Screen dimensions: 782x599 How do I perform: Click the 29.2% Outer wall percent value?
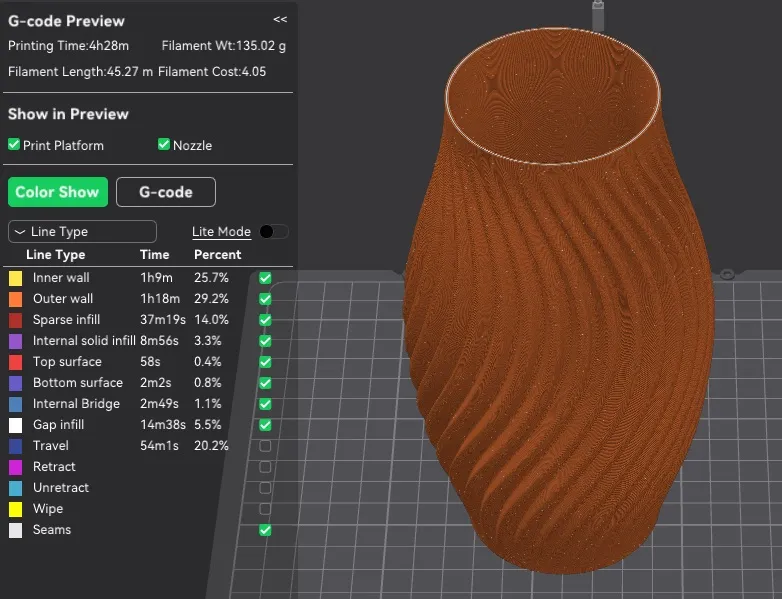click(x=211, y=299)
